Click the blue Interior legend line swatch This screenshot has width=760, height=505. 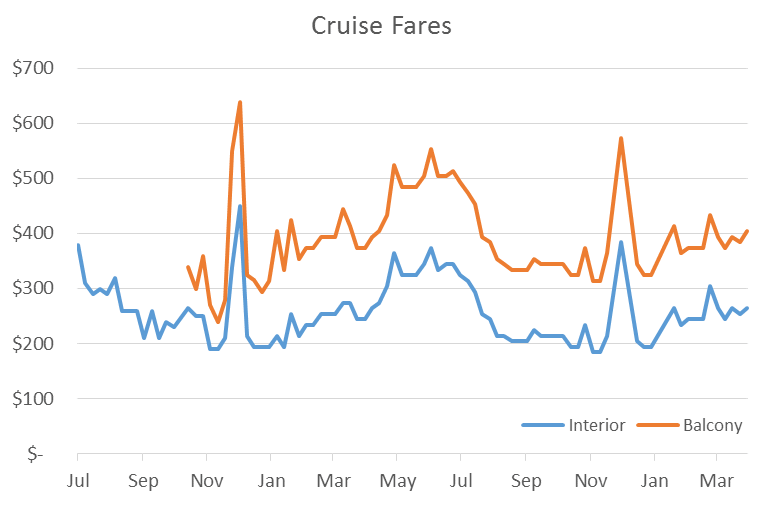tap(543, 426)
